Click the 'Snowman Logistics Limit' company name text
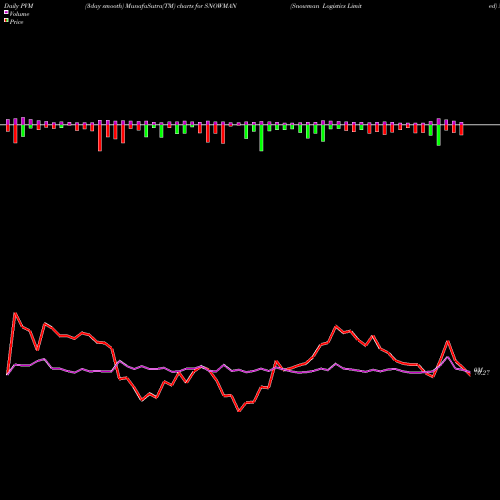Screen dimensions: 500x500 click(326, 6)
